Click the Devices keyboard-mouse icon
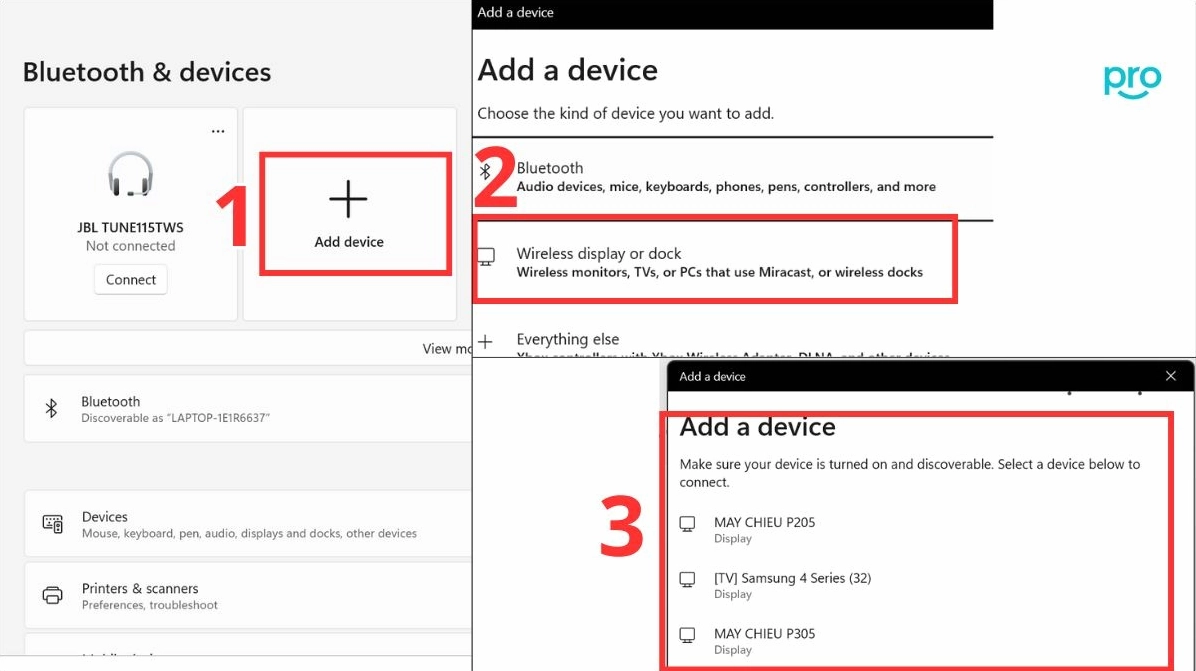 point(52,524)
